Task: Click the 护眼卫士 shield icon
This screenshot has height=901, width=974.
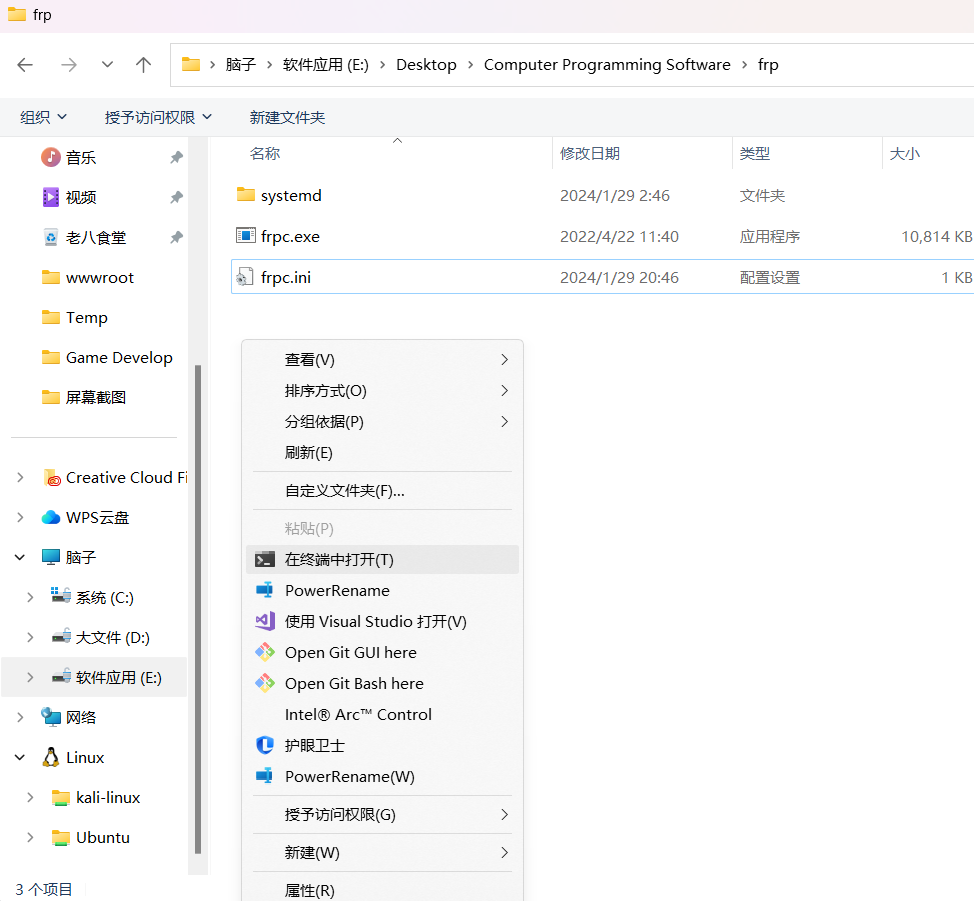Action: tap(265, 745)
